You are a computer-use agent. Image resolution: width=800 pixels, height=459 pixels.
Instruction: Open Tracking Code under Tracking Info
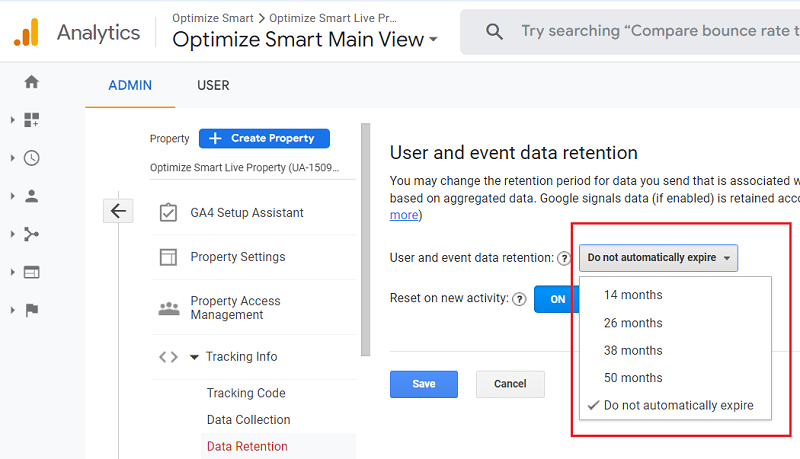(x=246, y=393)
